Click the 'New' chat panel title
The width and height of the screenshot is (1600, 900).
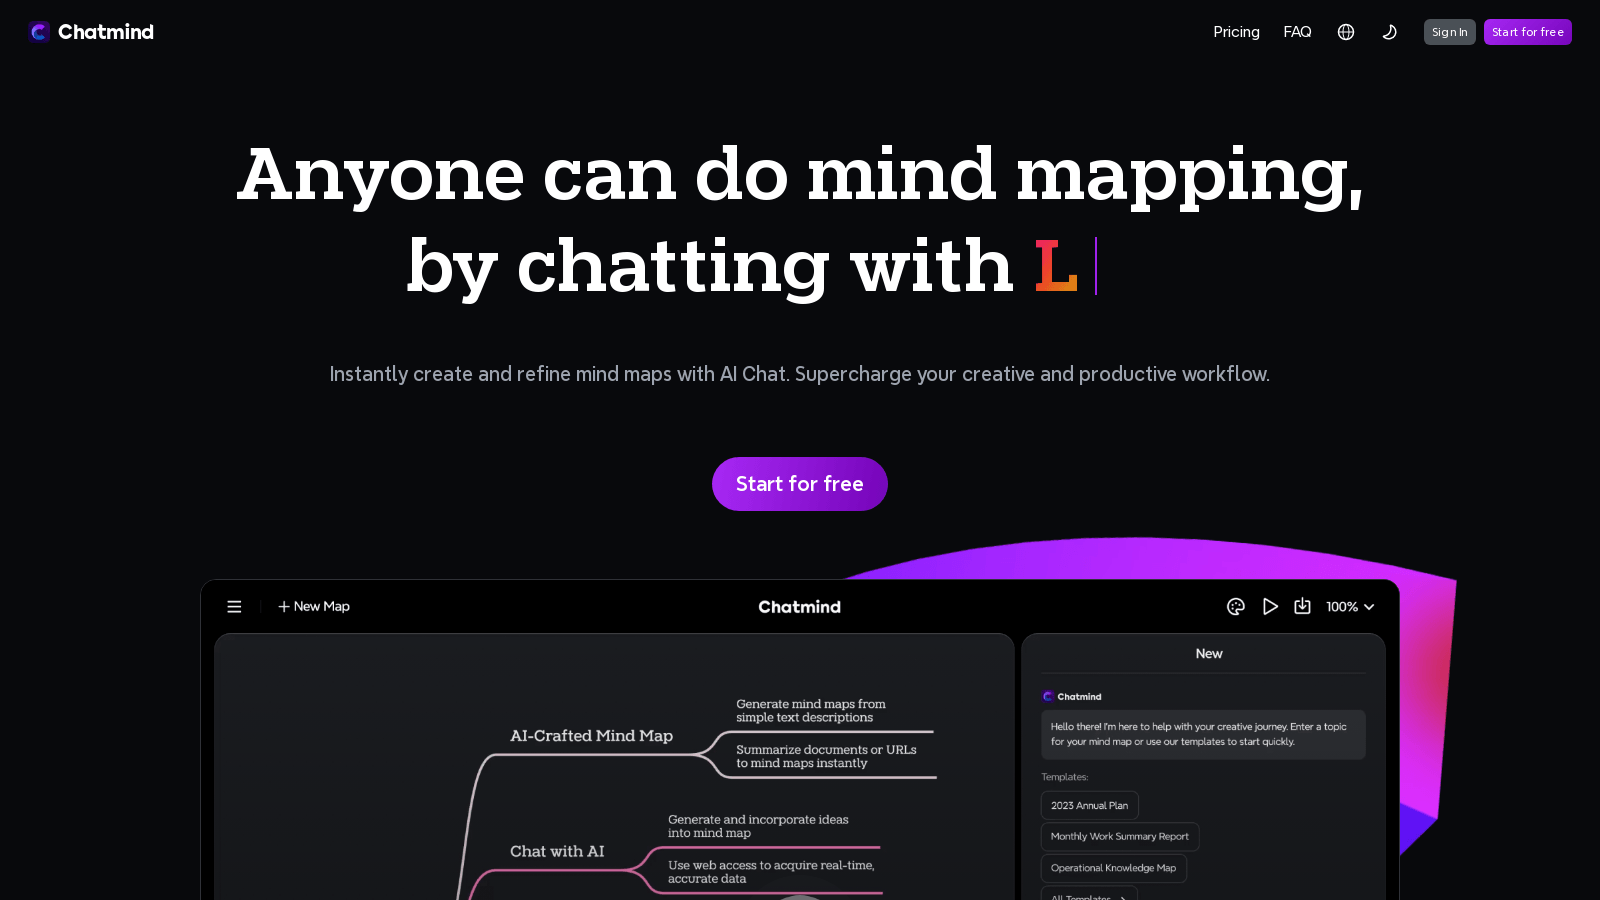1209,654
